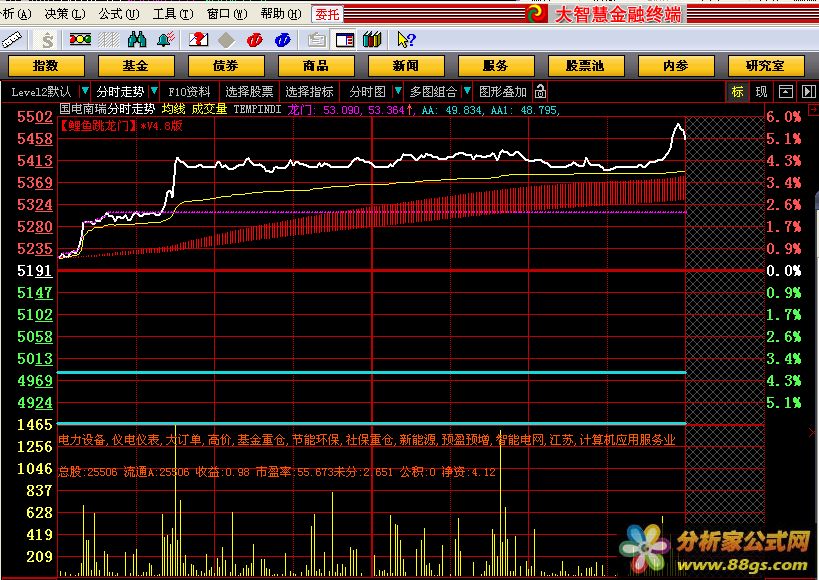Open the 决策(L) menu
Screen dimensions: 819x580
65,14
